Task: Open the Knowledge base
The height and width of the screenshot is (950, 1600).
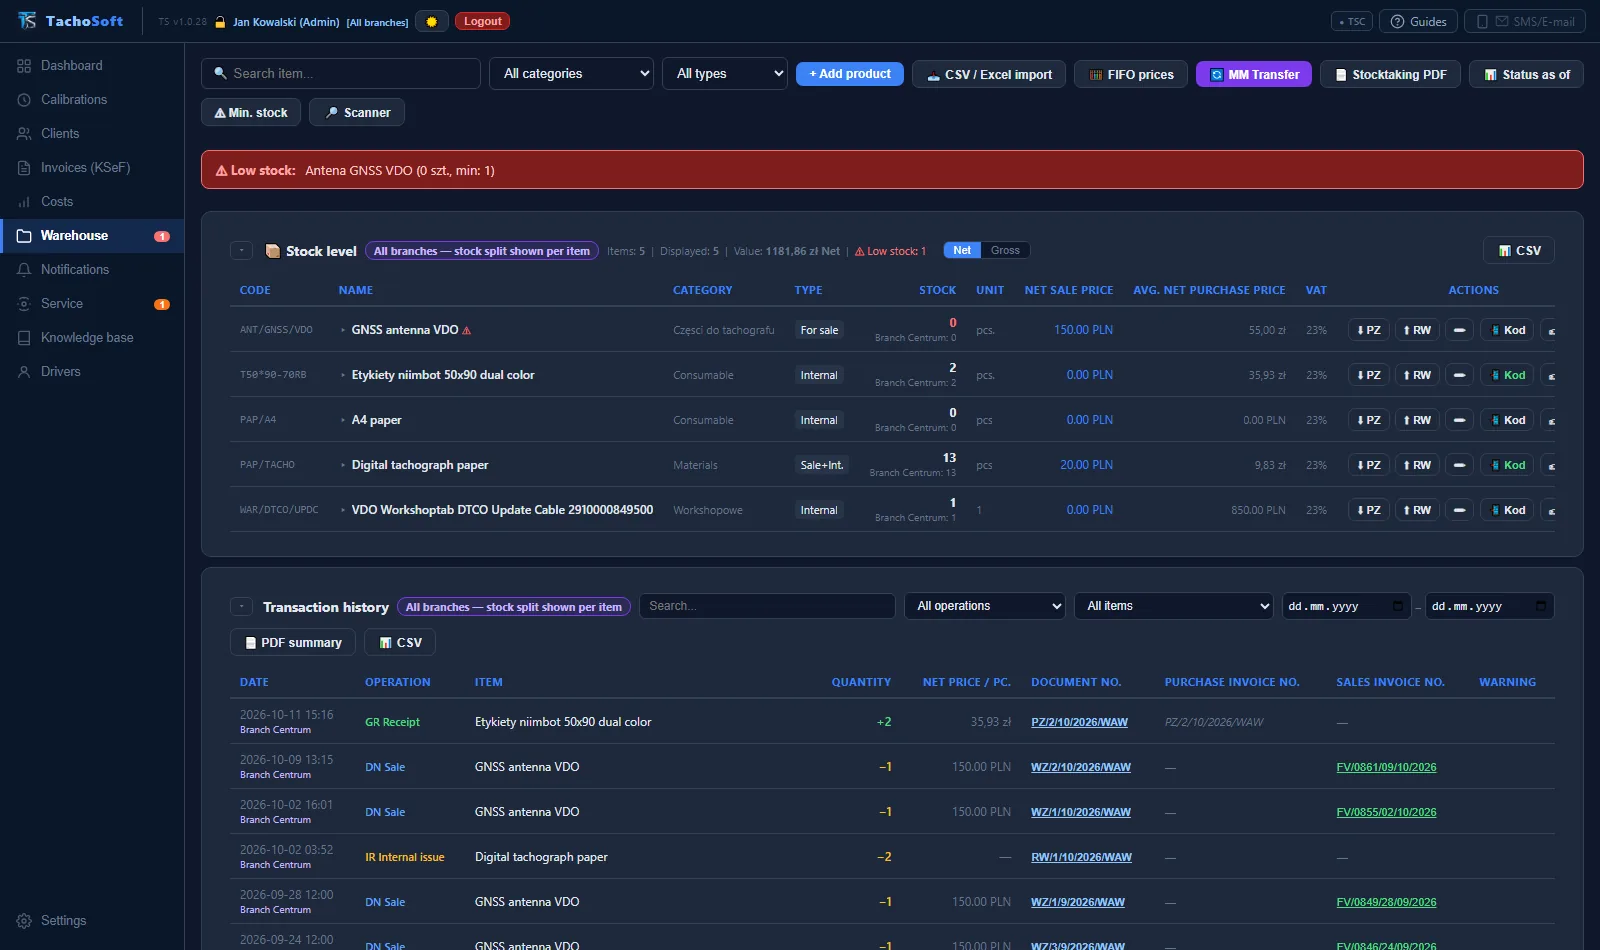Action: (87, 337)
